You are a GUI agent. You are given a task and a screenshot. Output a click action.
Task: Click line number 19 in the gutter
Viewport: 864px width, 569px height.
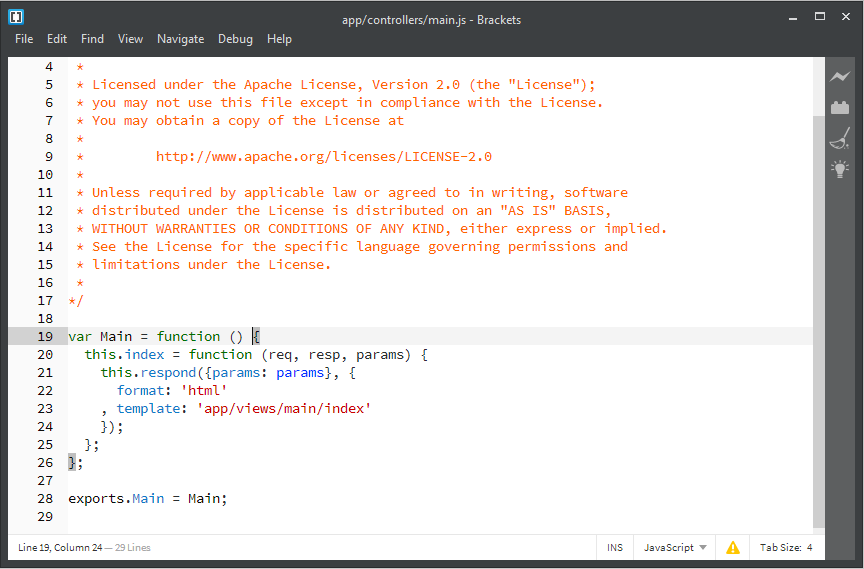[x=45, y=337]
